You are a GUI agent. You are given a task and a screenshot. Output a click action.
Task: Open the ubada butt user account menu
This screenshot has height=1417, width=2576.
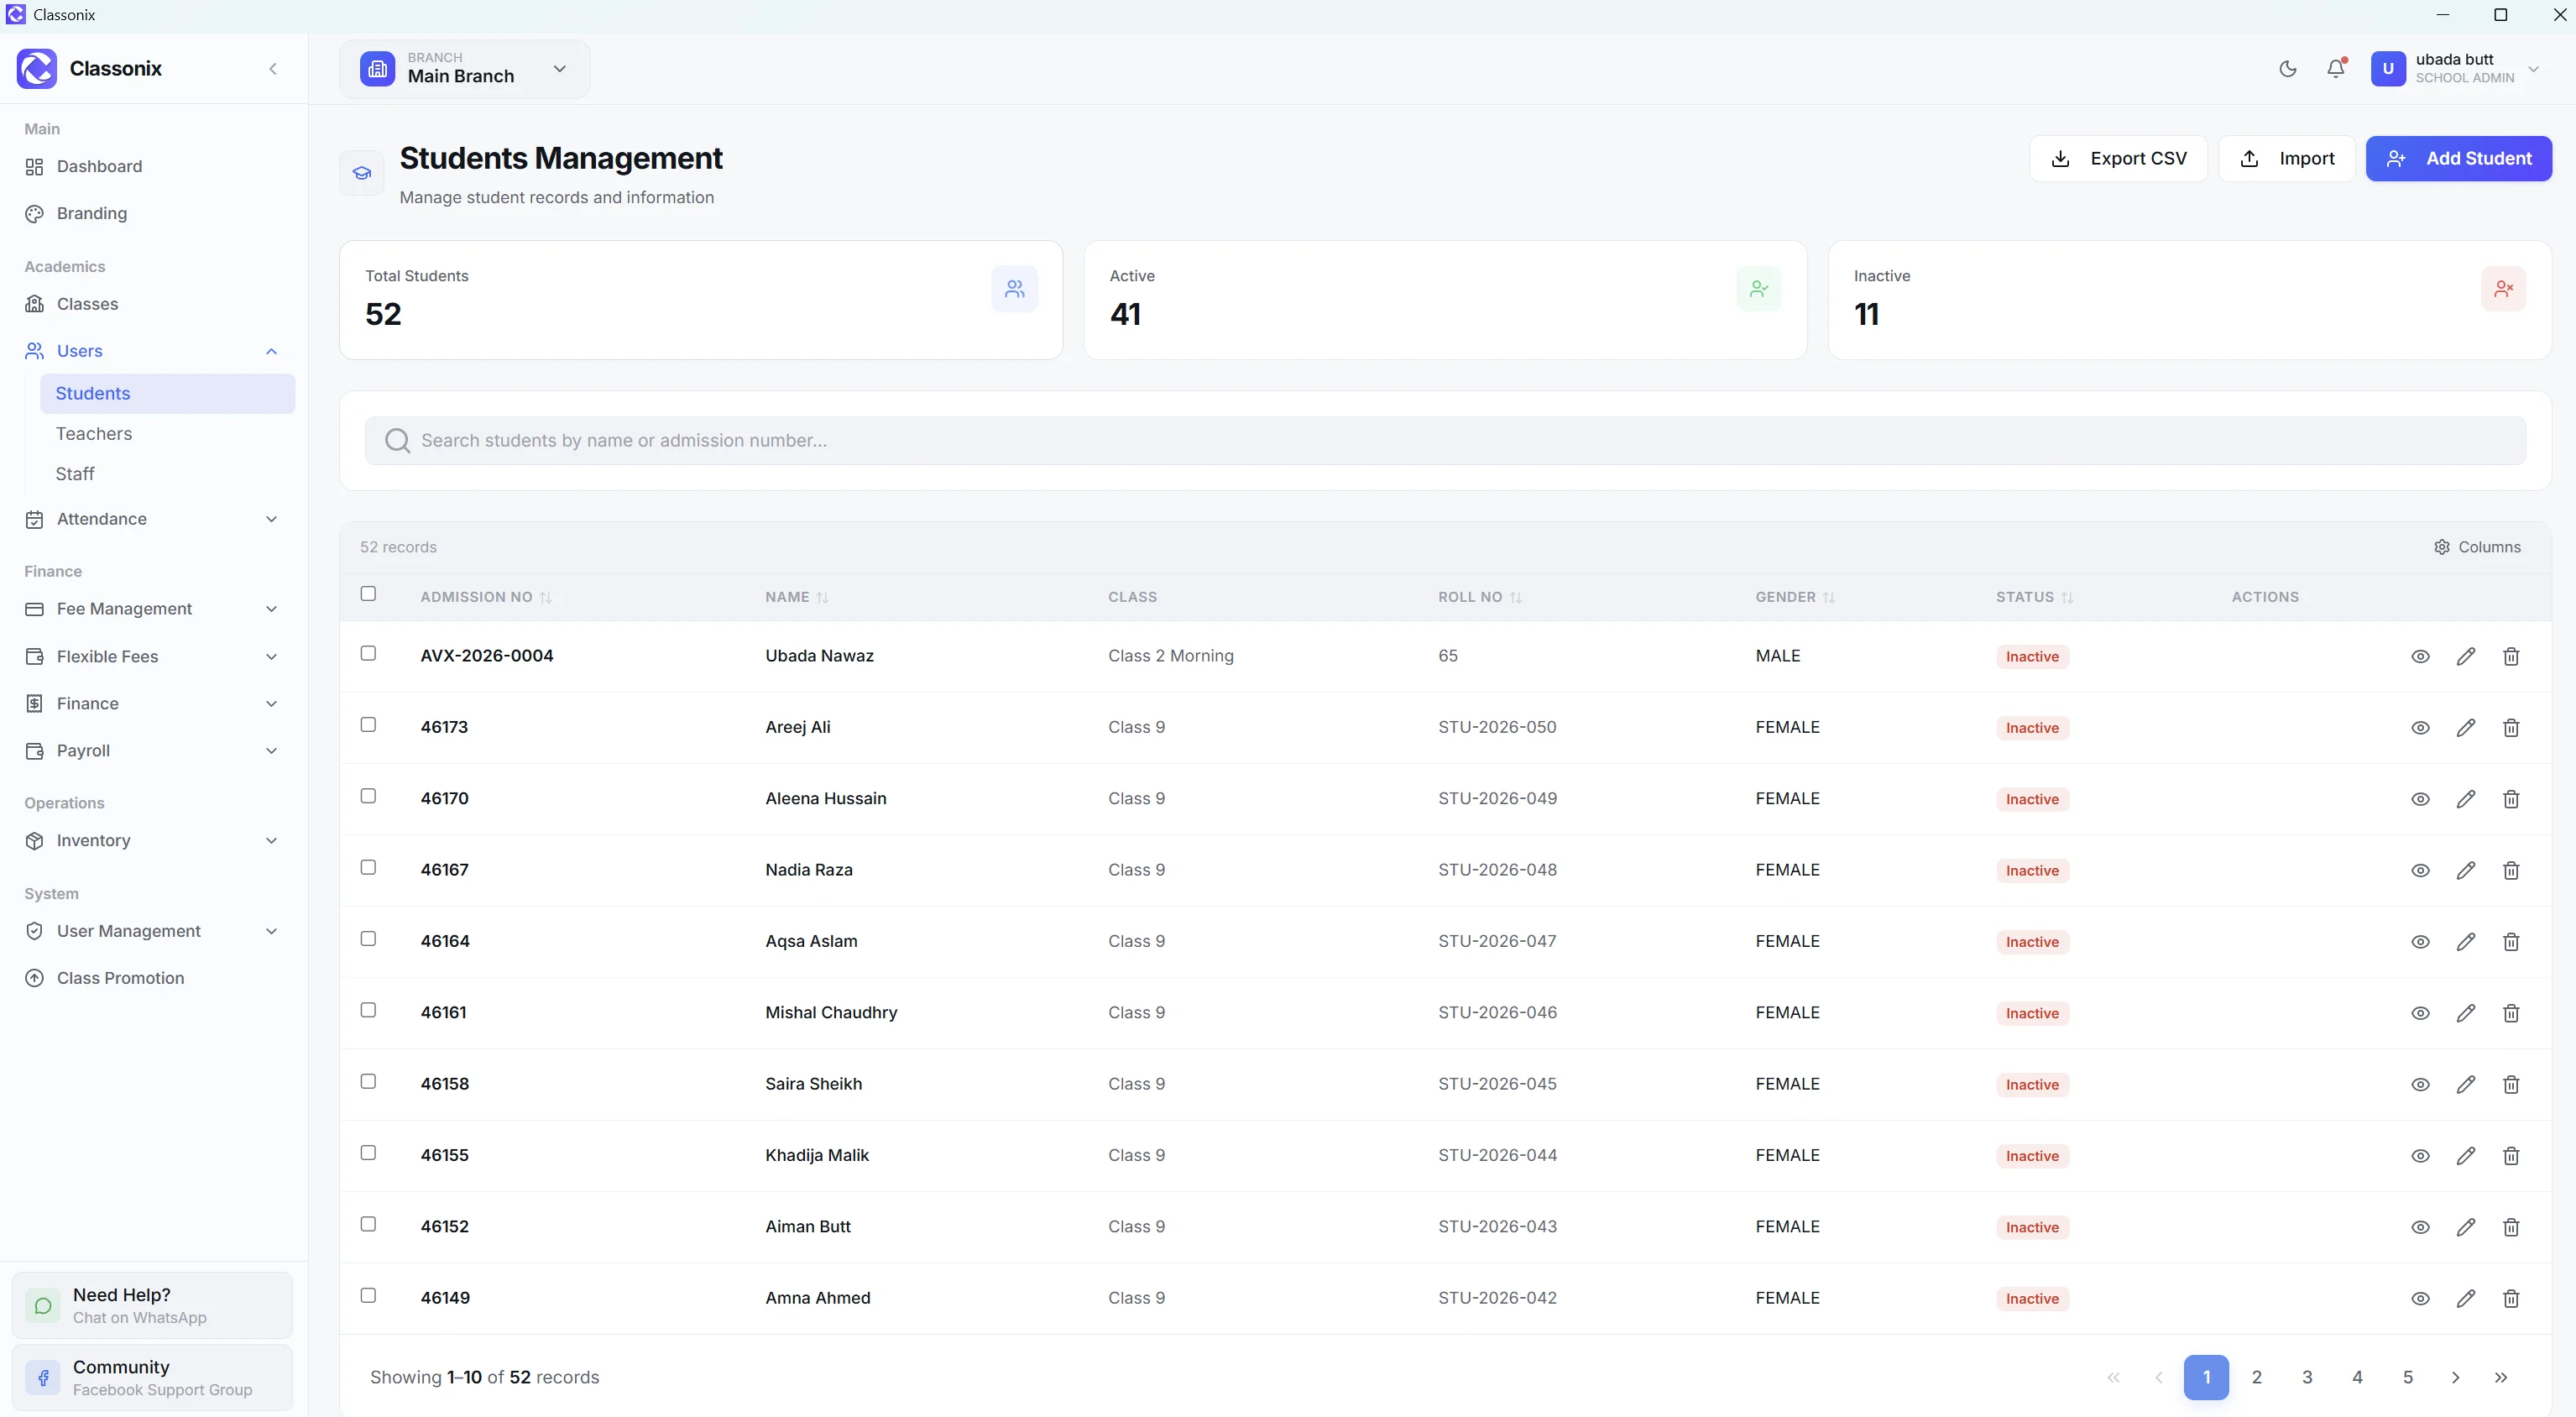[2454, 69]
